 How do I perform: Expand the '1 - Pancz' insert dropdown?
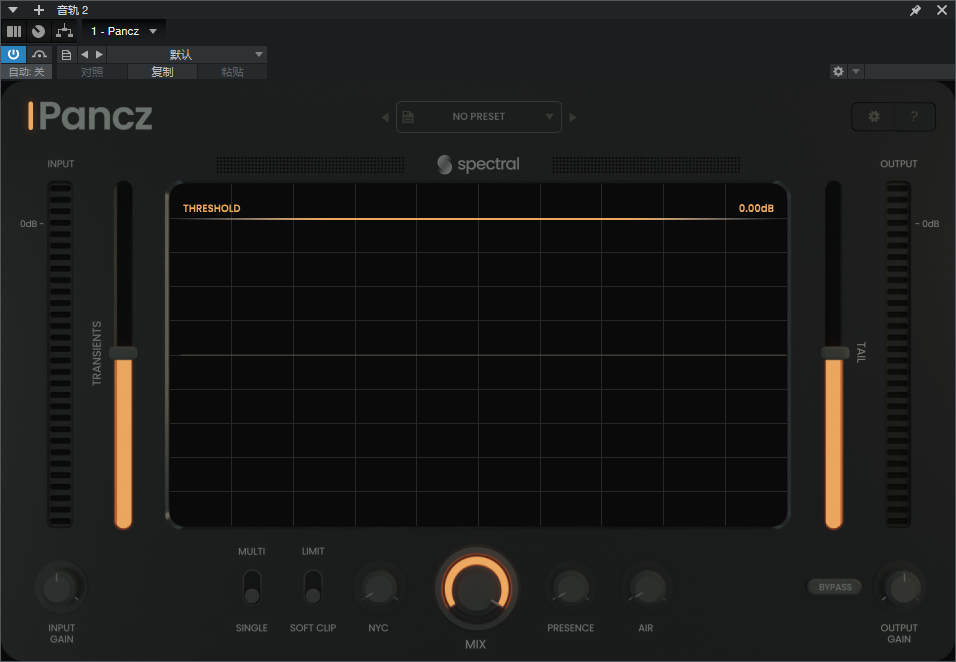(x=124, y=31)
